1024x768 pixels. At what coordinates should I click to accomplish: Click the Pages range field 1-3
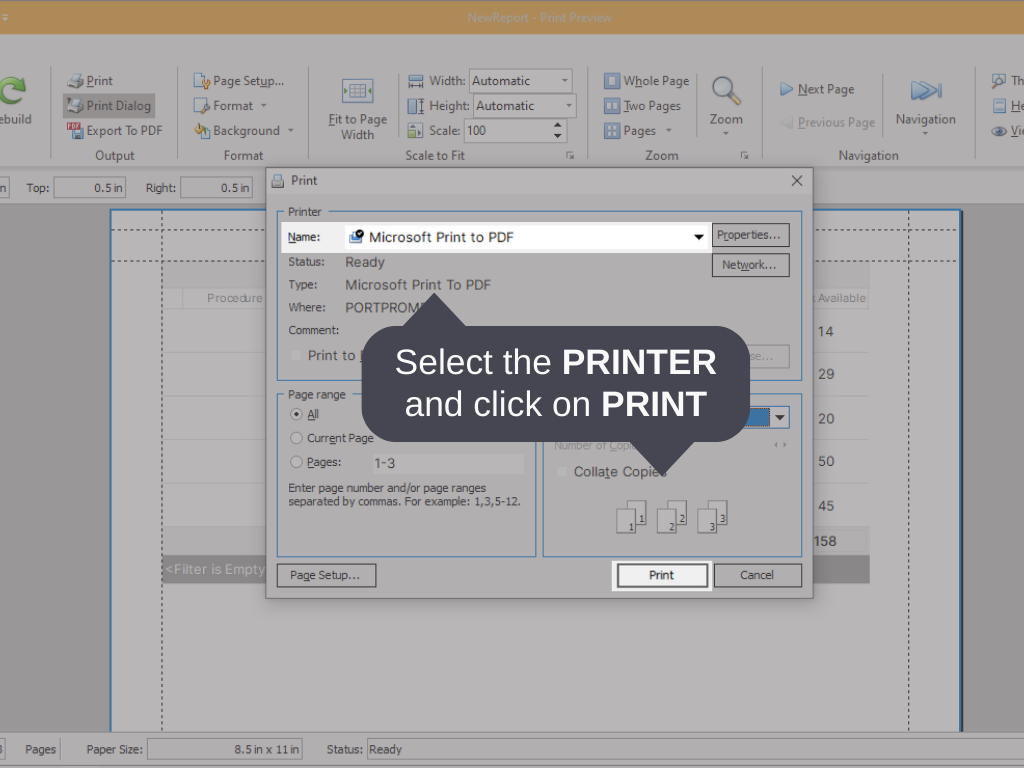pyautogui.click(x=447, y=464)
